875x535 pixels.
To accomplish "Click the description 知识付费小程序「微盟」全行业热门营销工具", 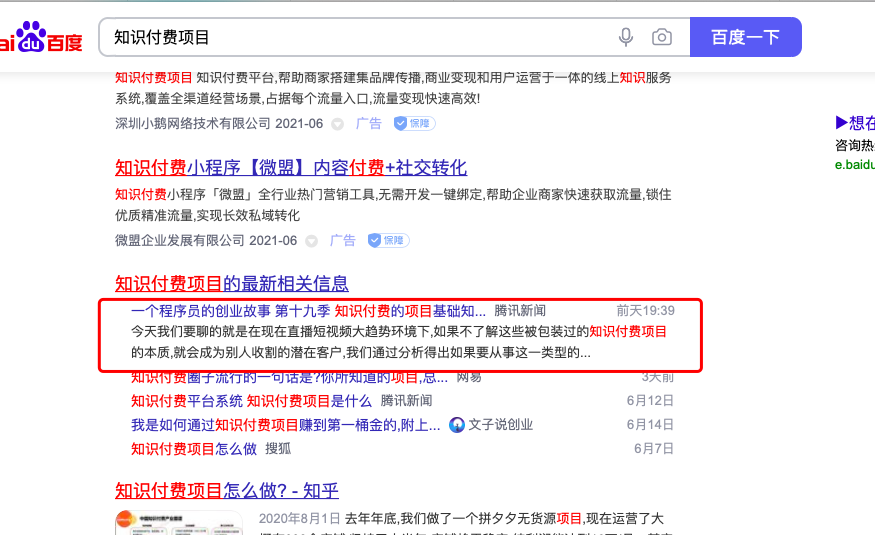I will coord(393,205).
